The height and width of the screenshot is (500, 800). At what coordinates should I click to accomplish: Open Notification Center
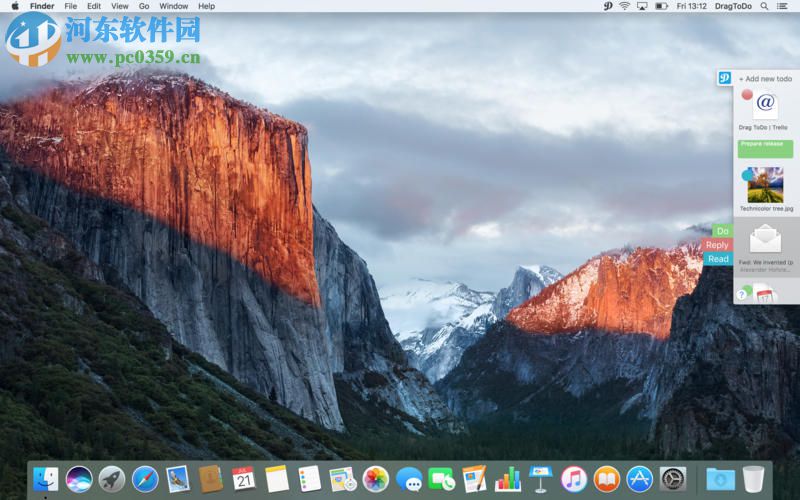[x=782, y=6]
